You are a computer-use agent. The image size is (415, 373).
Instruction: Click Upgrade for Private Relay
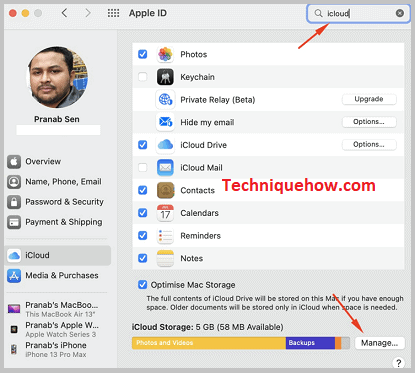point(369,99)
